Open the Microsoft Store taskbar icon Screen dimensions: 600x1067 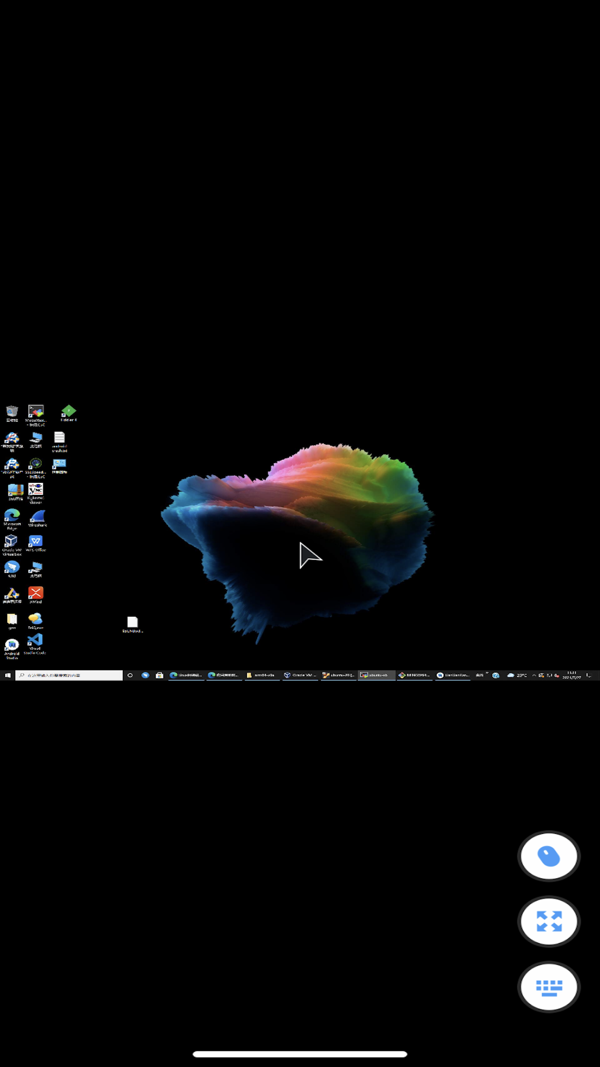[159, 675]
